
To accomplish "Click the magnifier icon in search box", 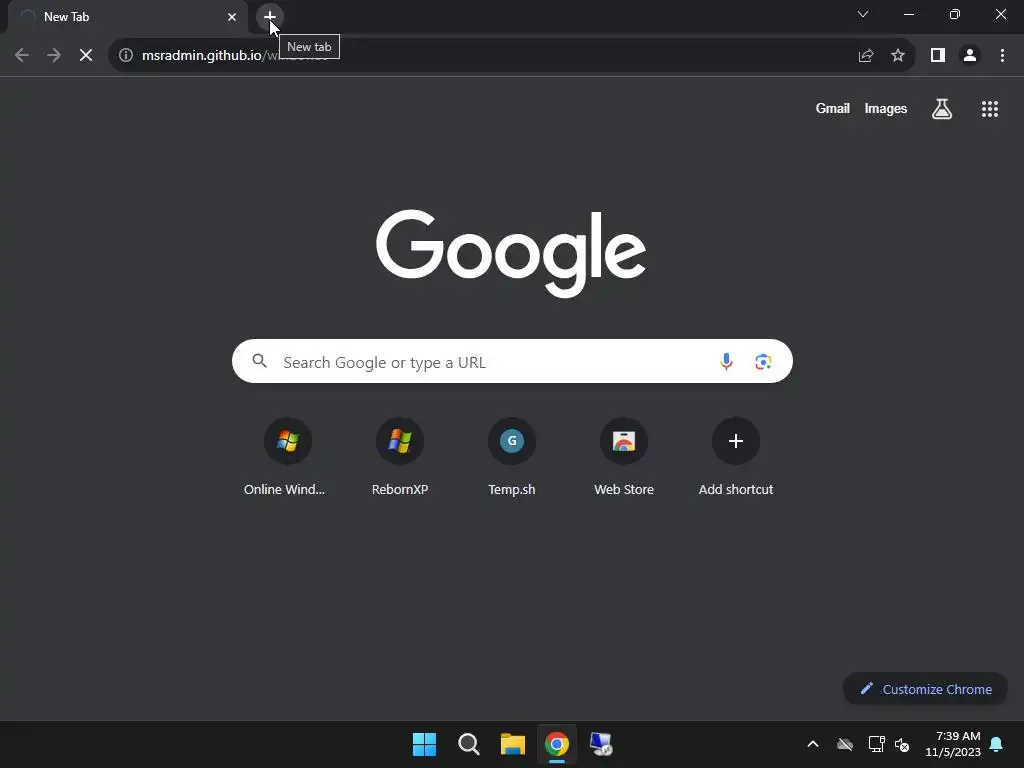I will (260, 361).
